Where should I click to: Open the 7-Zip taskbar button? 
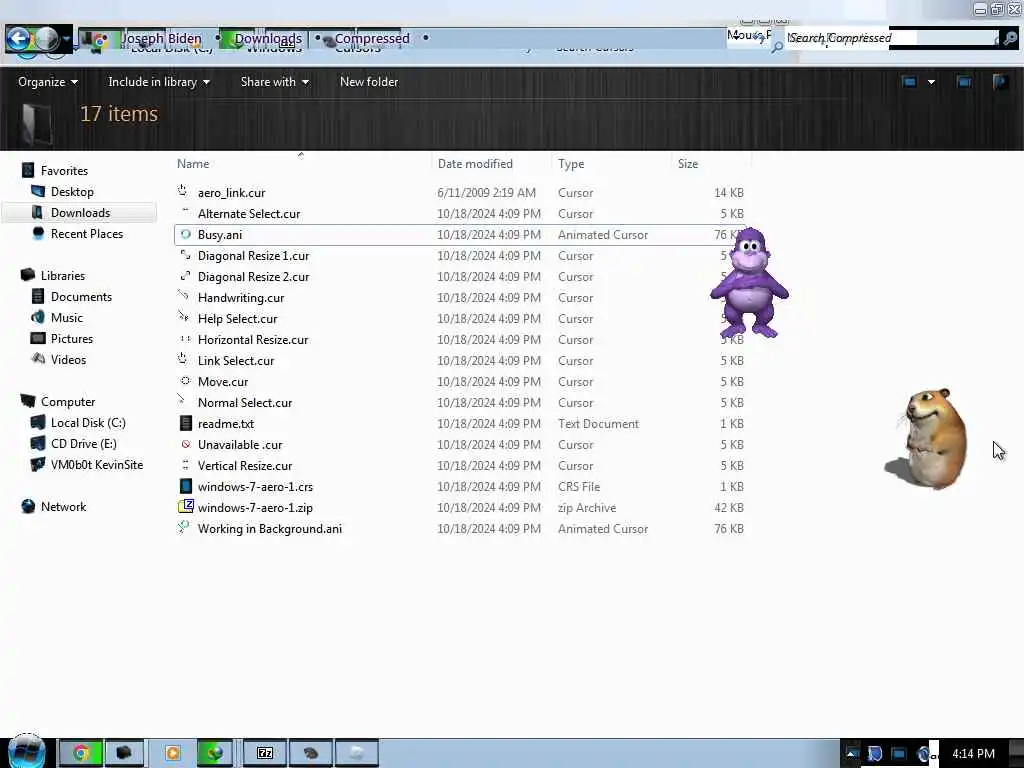click(264, 753)
